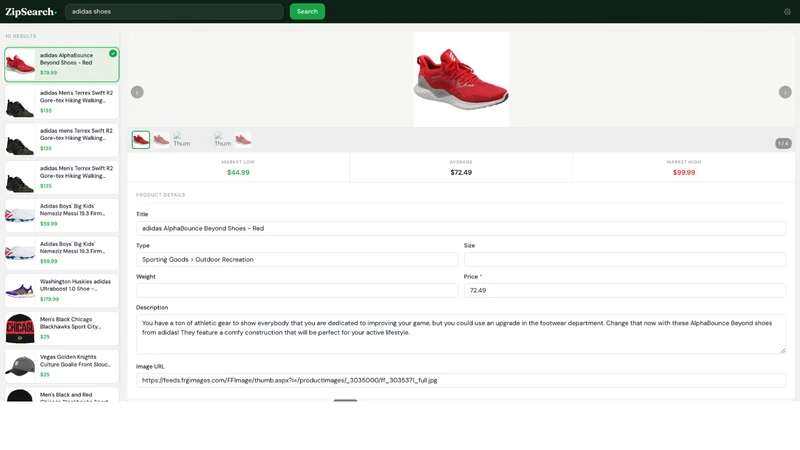Edit the Type field

297,260
